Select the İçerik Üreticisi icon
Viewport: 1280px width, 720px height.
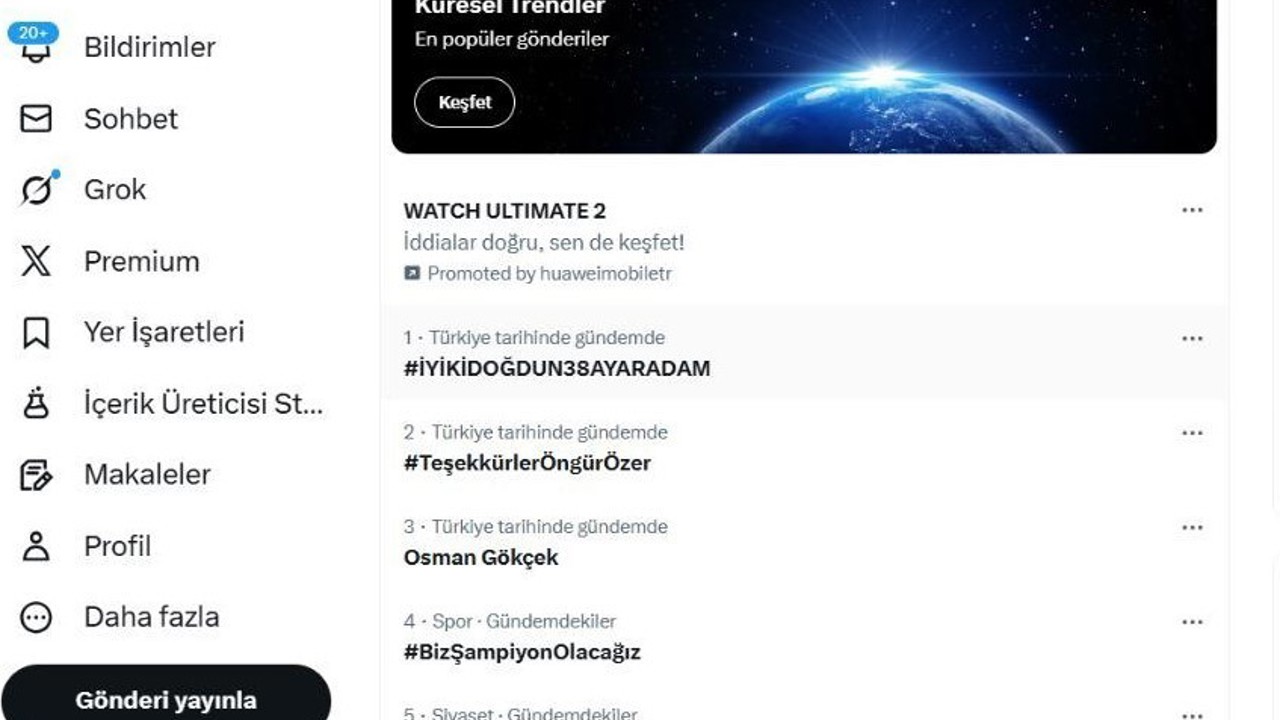(x=38, y=404)
